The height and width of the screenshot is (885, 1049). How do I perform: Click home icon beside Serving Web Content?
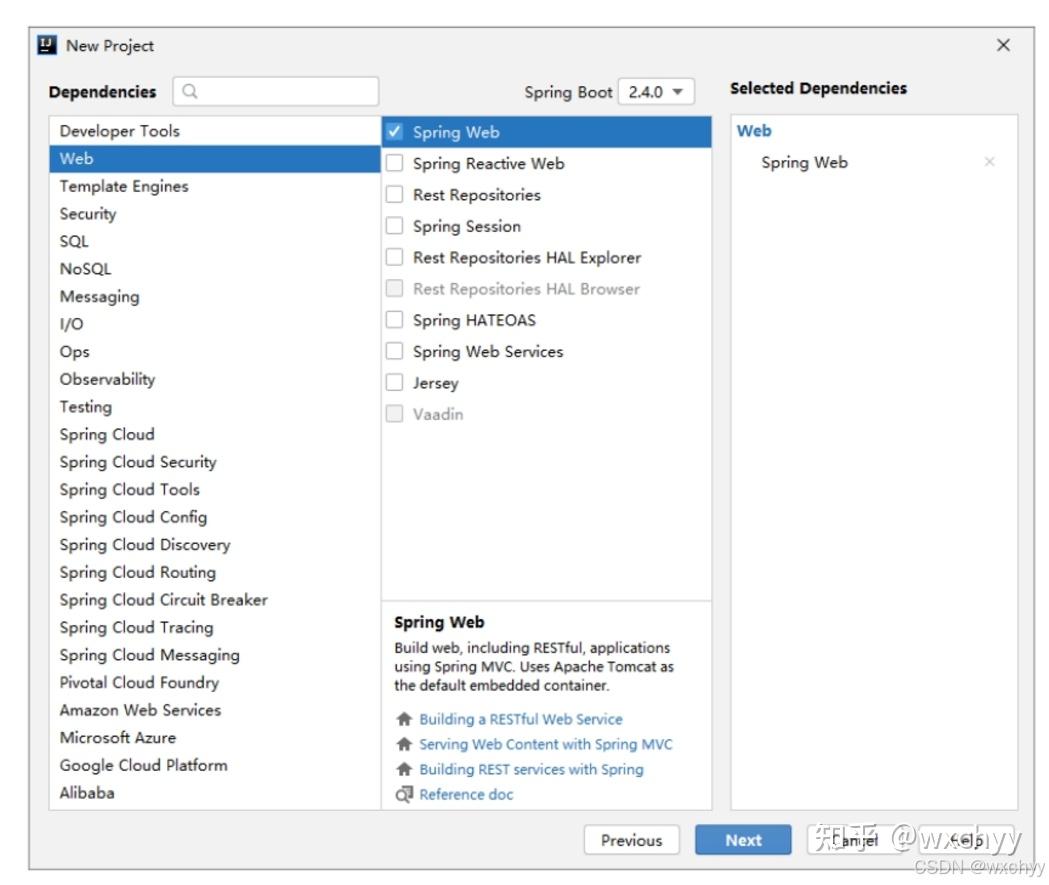tap(404, 744)
